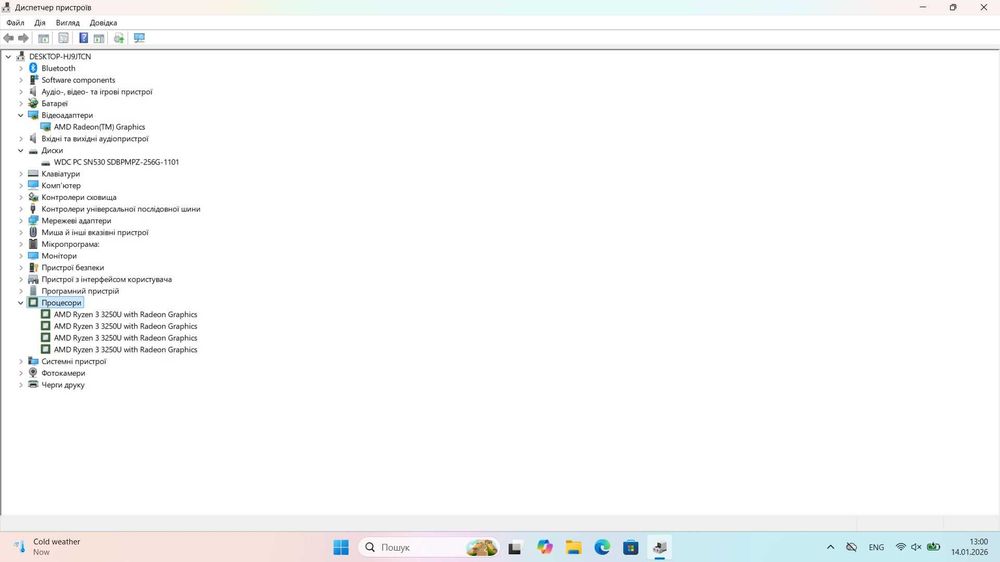Click the ENG language indicator
1000x562 pixels.
coord(876,547)
